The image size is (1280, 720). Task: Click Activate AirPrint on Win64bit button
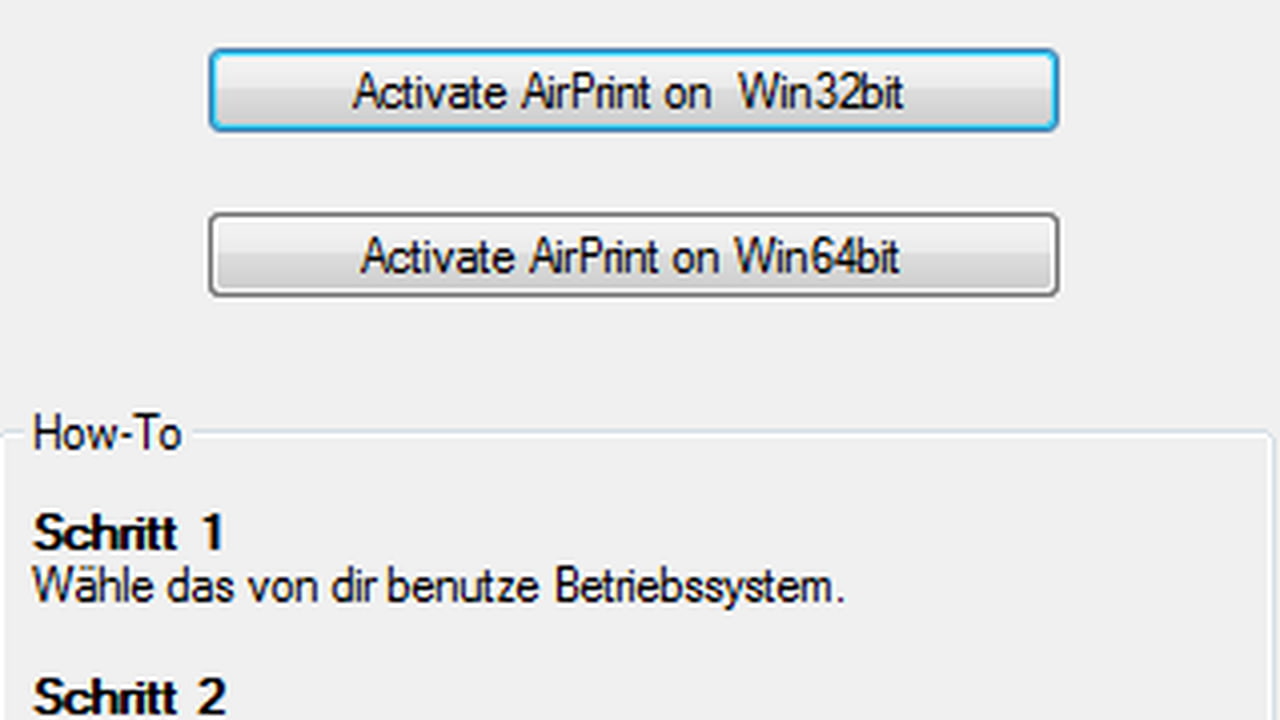[633, 254]
